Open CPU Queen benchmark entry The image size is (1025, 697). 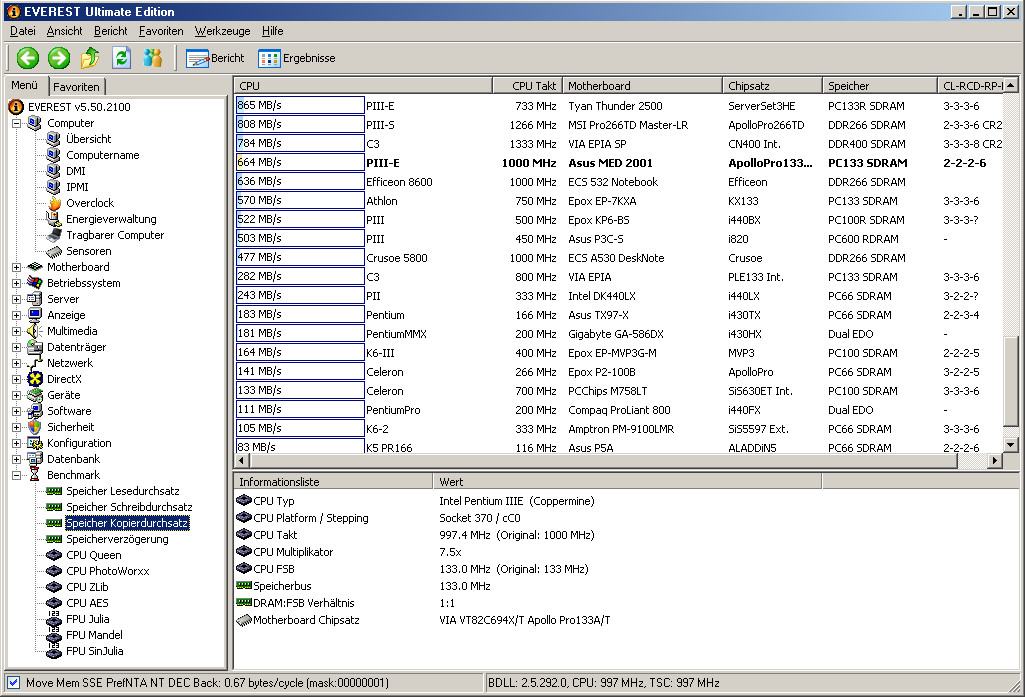(93, 555)
